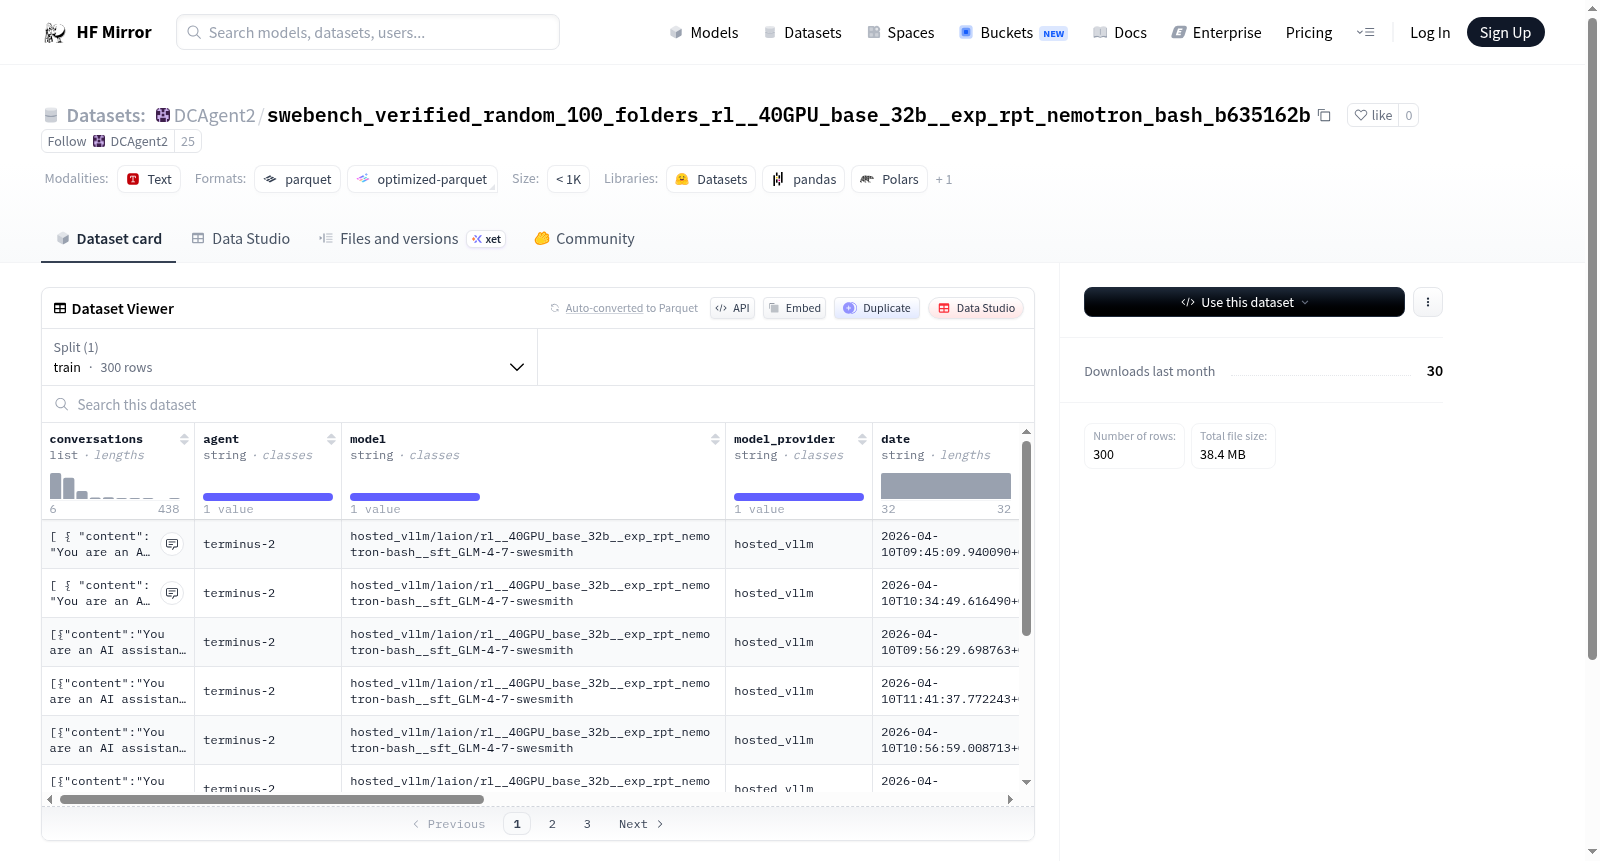
Task: Click the Polars library tag
Action: tap(889, 179)
